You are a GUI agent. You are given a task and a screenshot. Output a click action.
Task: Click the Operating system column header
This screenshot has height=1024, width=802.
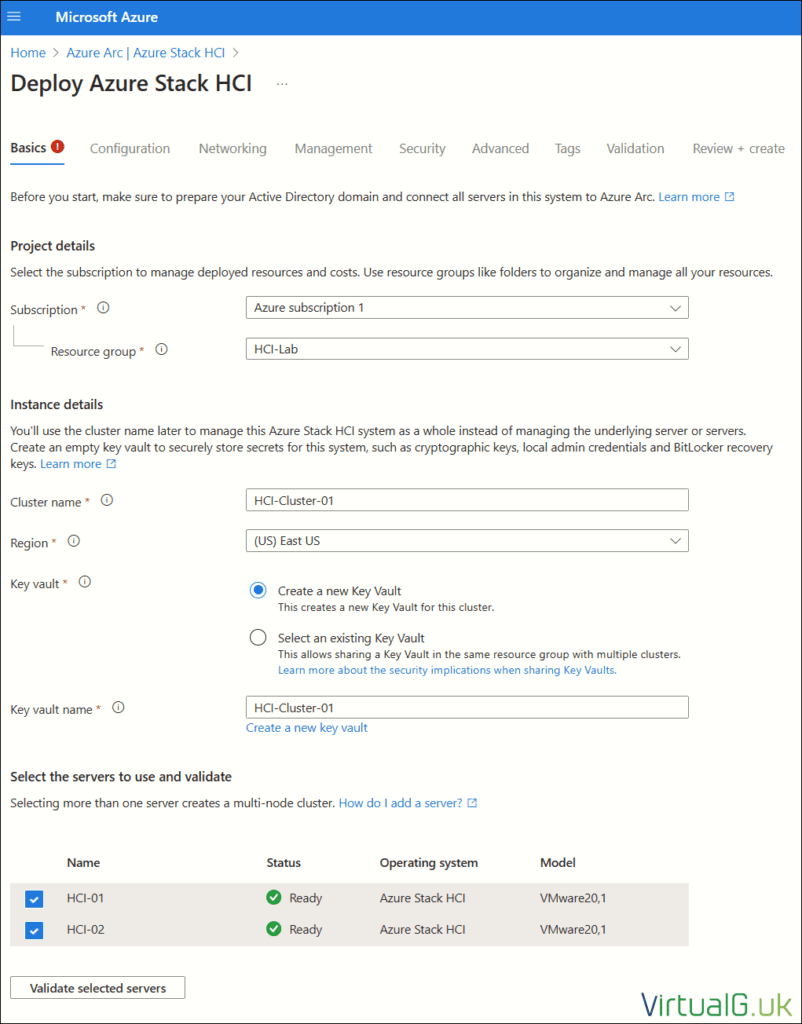point(428,863)
